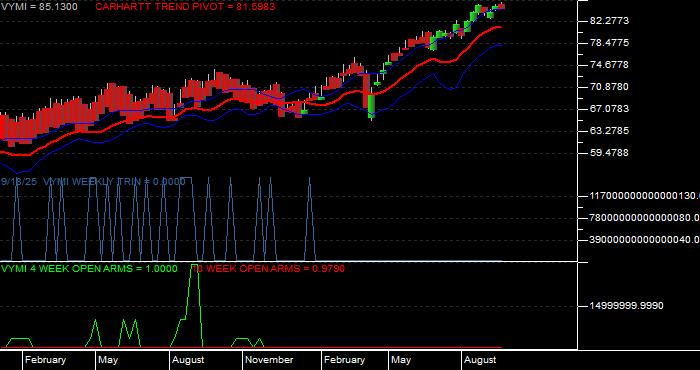Click the VYMI = 85.1300 price label
700x370 pixels.
pos(38,7)
